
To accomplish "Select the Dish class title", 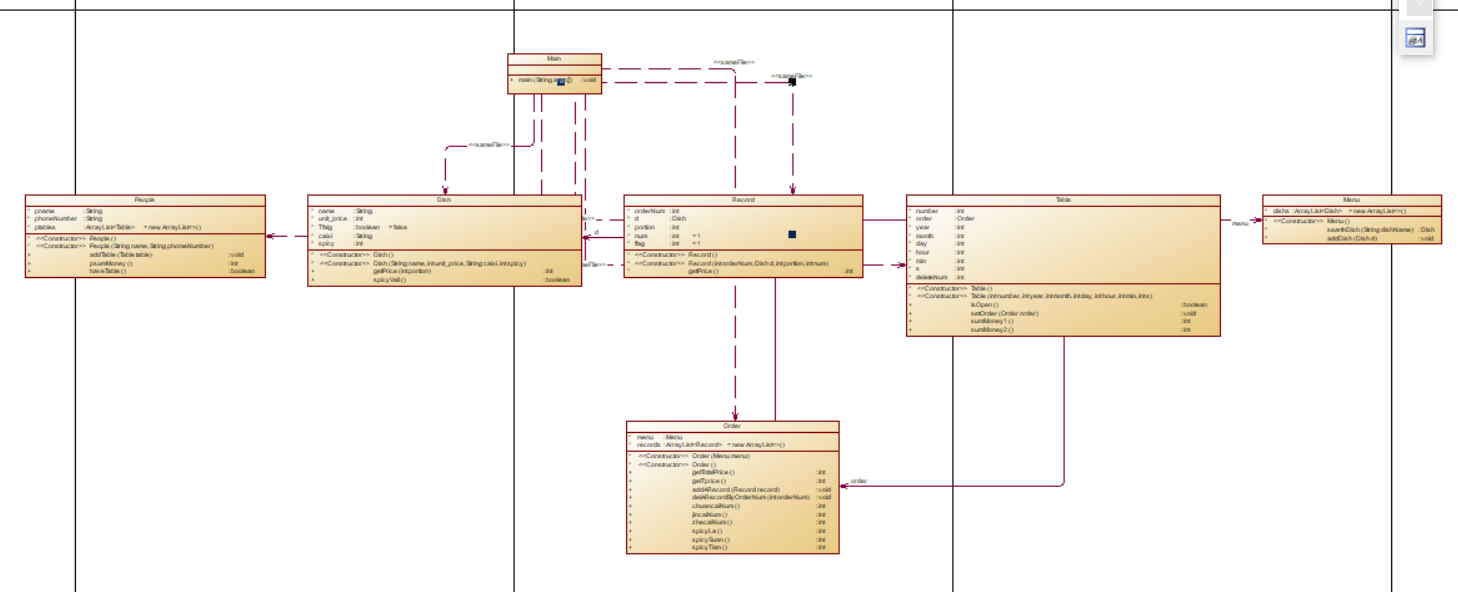I will pos(444,200).
